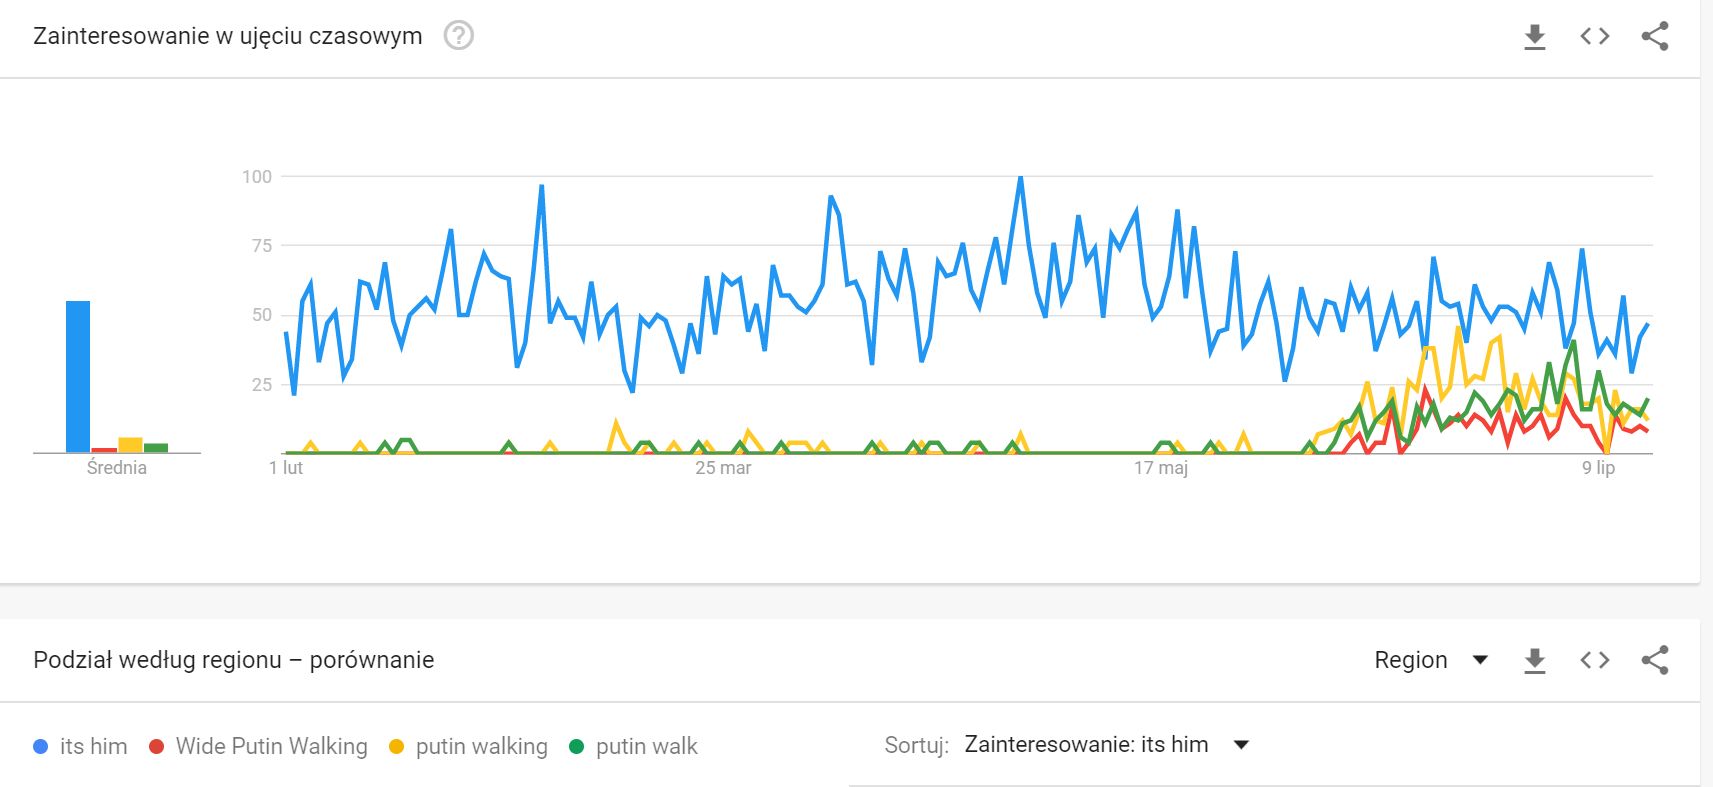Share the time interest chart
The image size is (1713, 787).
tap(1655, 37)
